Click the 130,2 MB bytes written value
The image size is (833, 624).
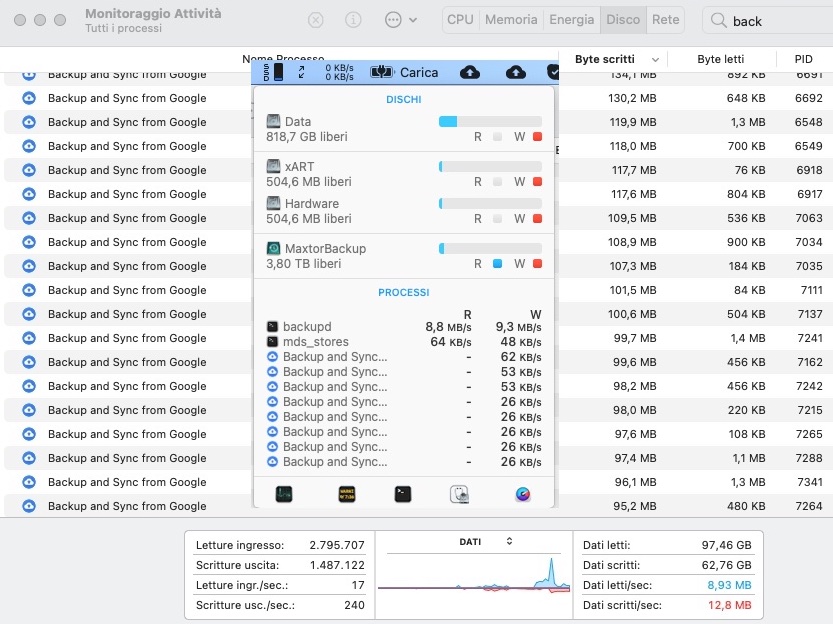(632, 98)
